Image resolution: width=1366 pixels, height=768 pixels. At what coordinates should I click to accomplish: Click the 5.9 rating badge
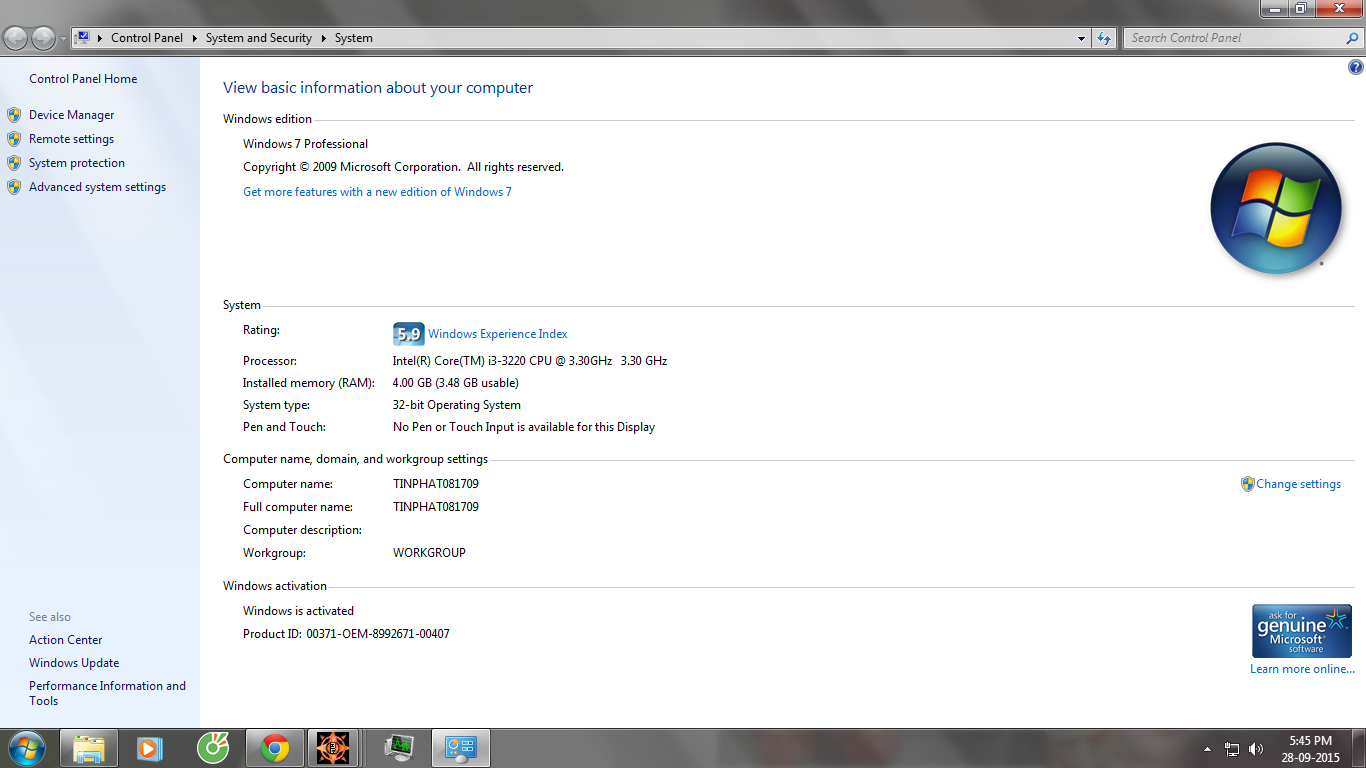408,334
